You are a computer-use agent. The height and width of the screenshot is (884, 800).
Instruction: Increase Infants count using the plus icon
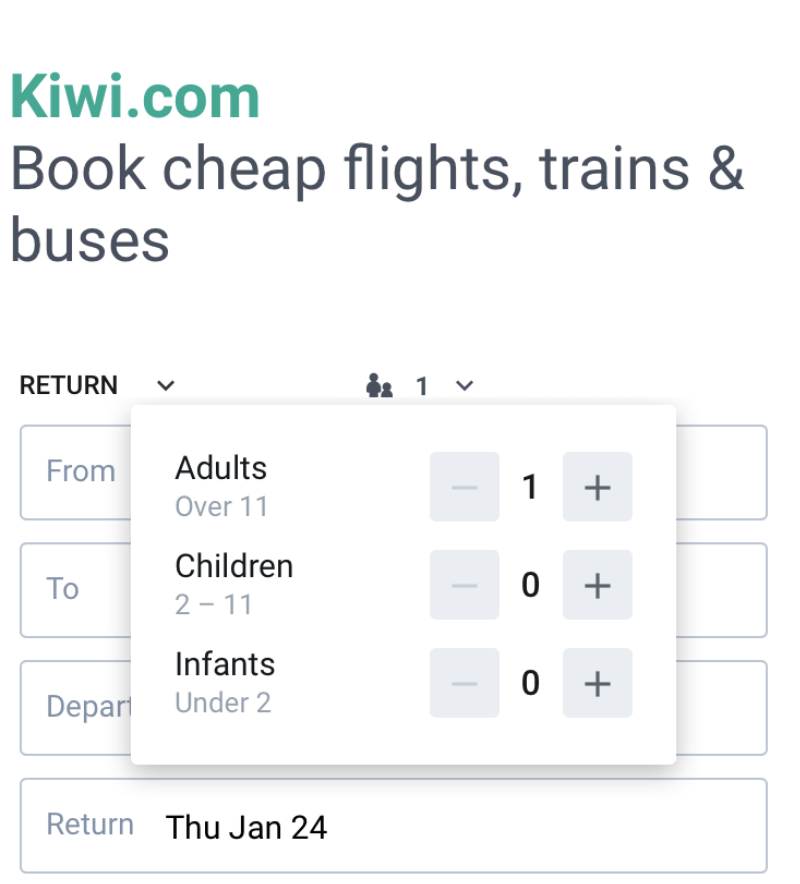(597, 683)
